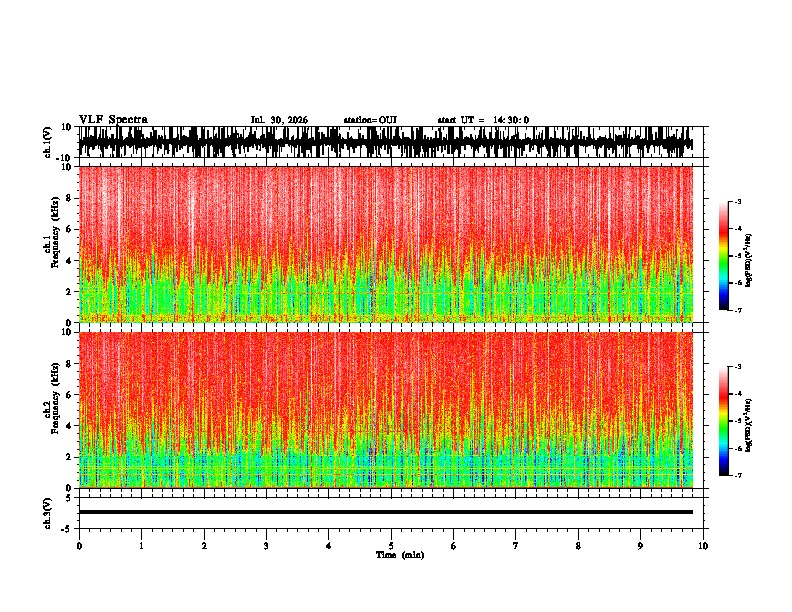Click the "ch.2 Frequency (kHz)" axis label
Image resolution: width=792 pixels, height=612 pixels.
(x=52, y=398)
